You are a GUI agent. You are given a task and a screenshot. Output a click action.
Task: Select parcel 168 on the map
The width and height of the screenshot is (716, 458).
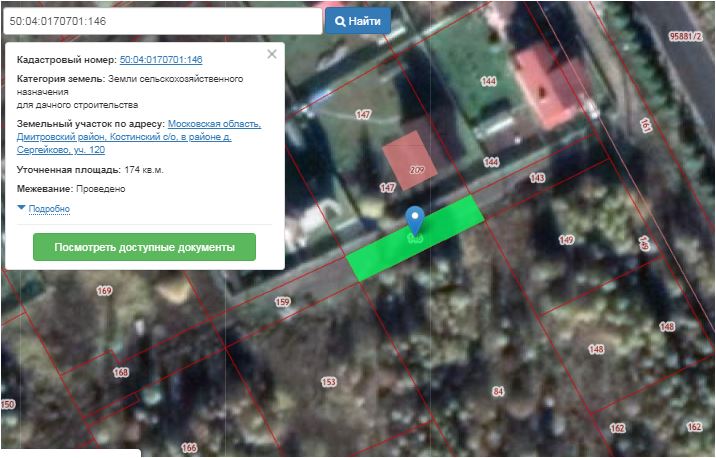121,372
